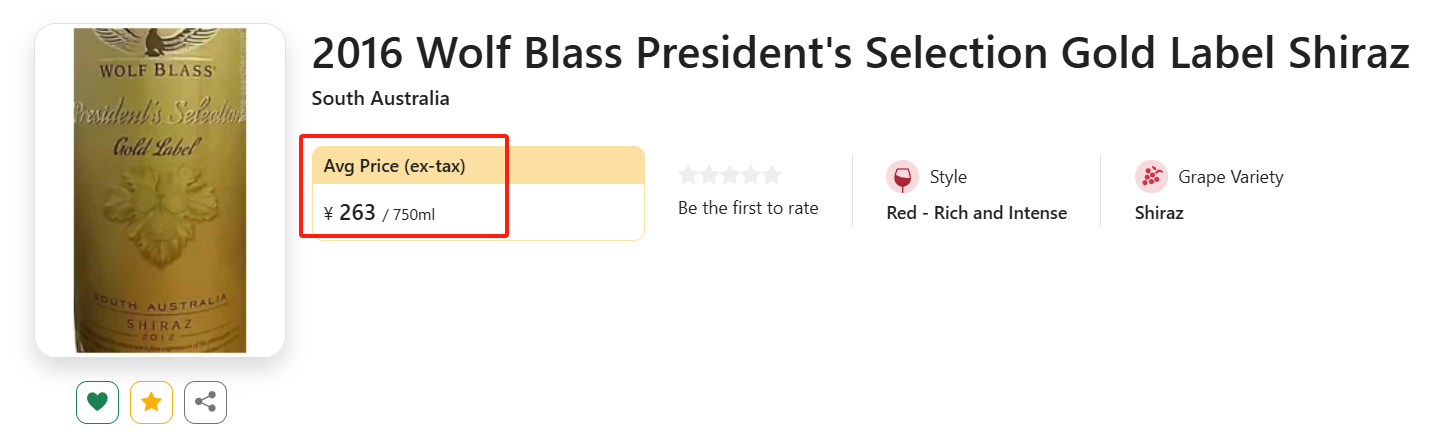Rate the wine five stars
Screen dimensions: 1451x442
click(771, 175)
